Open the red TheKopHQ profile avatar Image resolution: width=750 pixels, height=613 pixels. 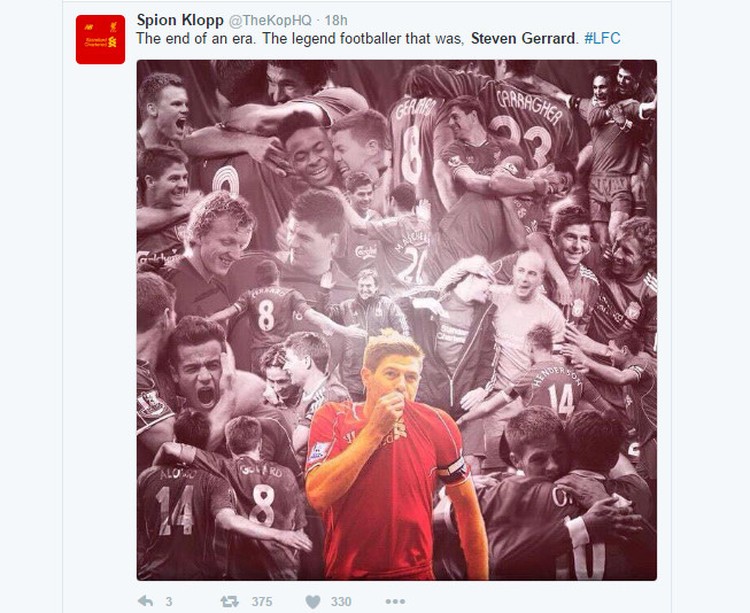[100, 39]
